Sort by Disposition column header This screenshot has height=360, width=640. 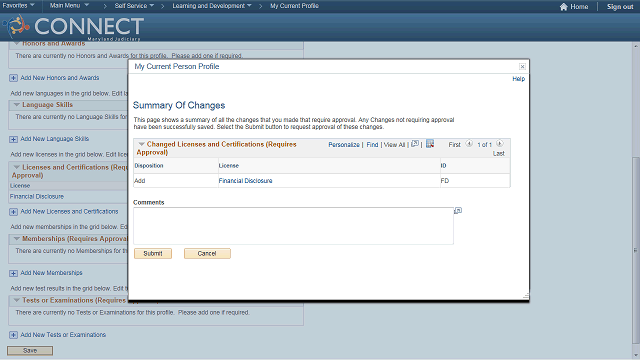[149, 166]
